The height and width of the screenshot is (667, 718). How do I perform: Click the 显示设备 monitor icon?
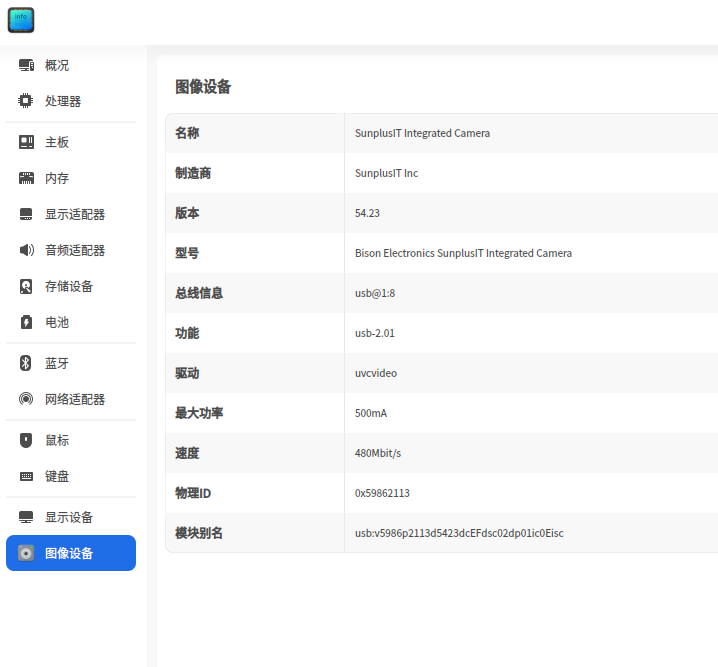[26, 517]
